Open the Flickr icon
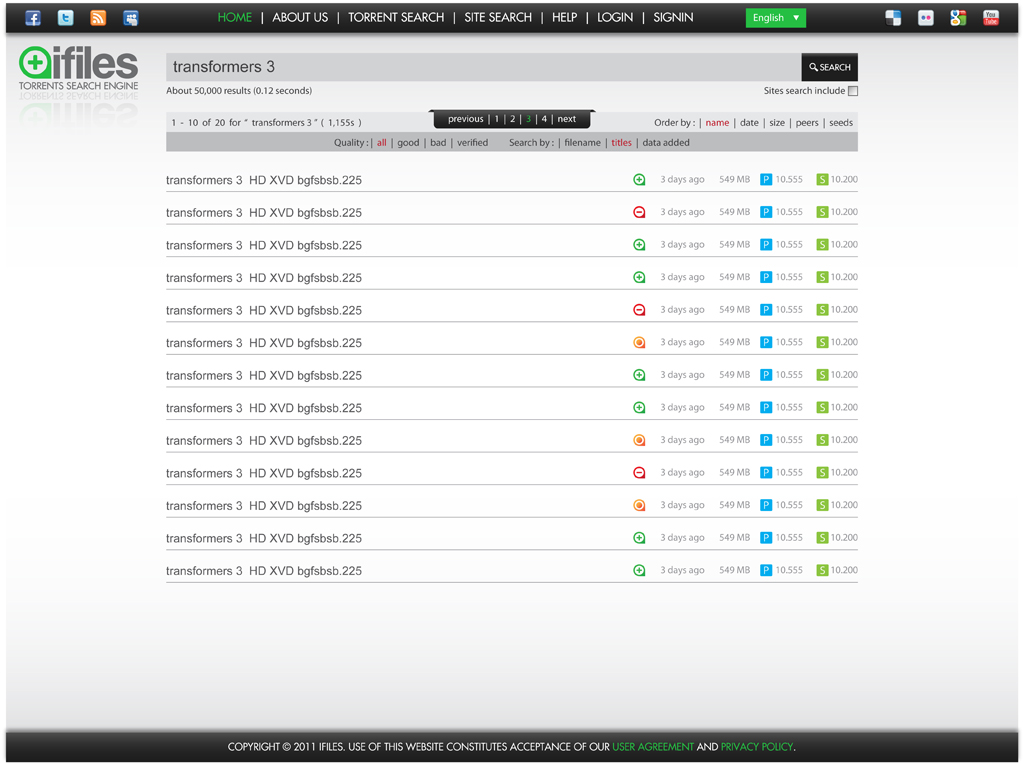 coord(926,18)
